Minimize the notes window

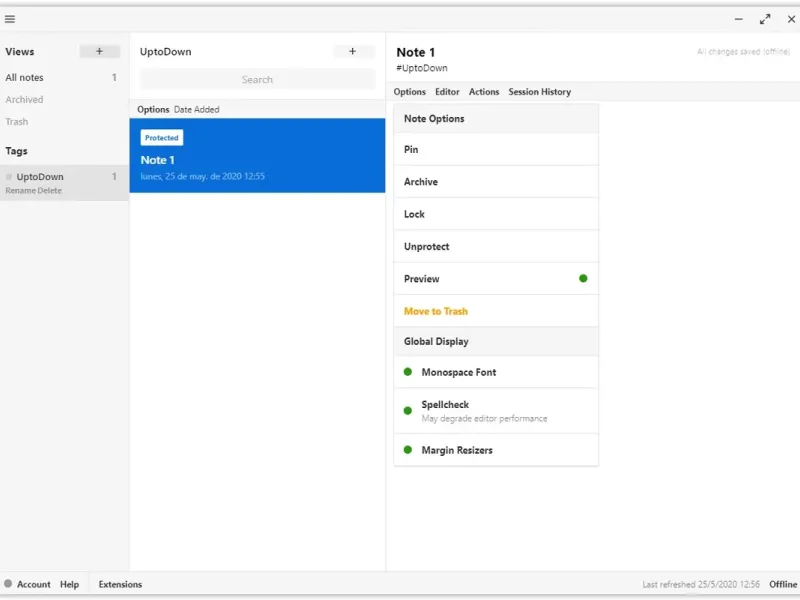pyautogui.click(x=738, y=19)
